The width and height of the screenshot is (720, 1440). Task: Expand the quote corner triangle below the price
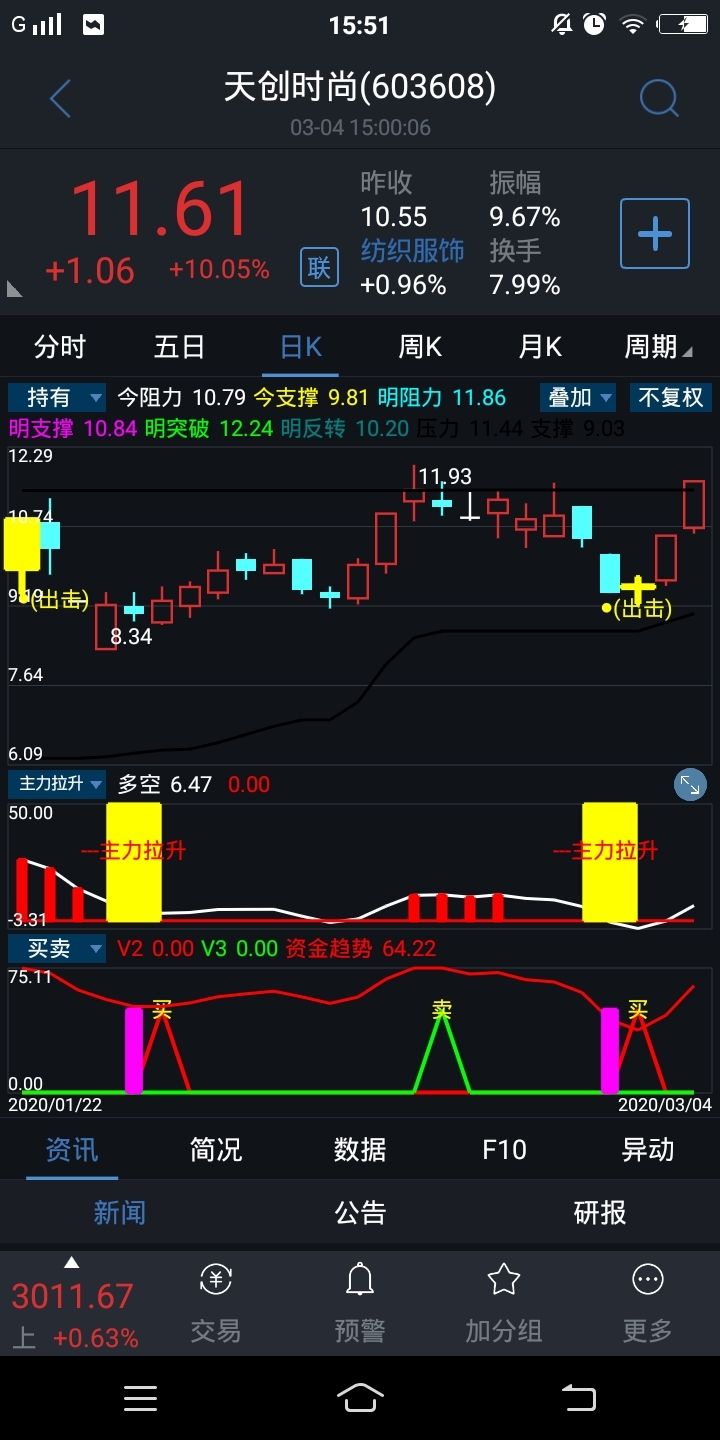point(14,289)
